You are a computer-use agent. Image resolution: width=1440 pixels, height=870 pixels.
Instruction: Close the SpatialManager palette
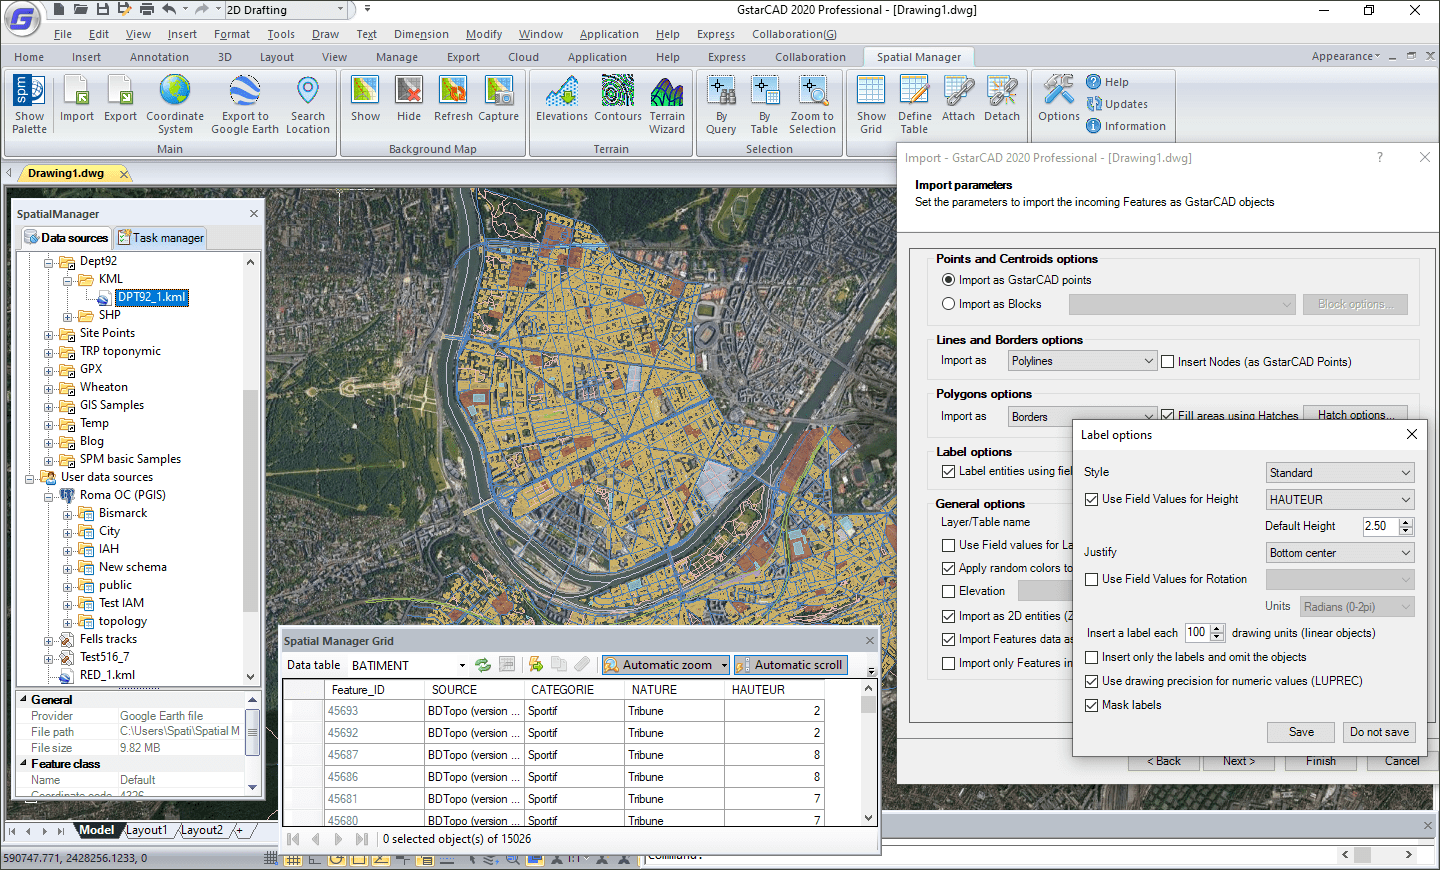pyautogui.click(x=254, y=213)
